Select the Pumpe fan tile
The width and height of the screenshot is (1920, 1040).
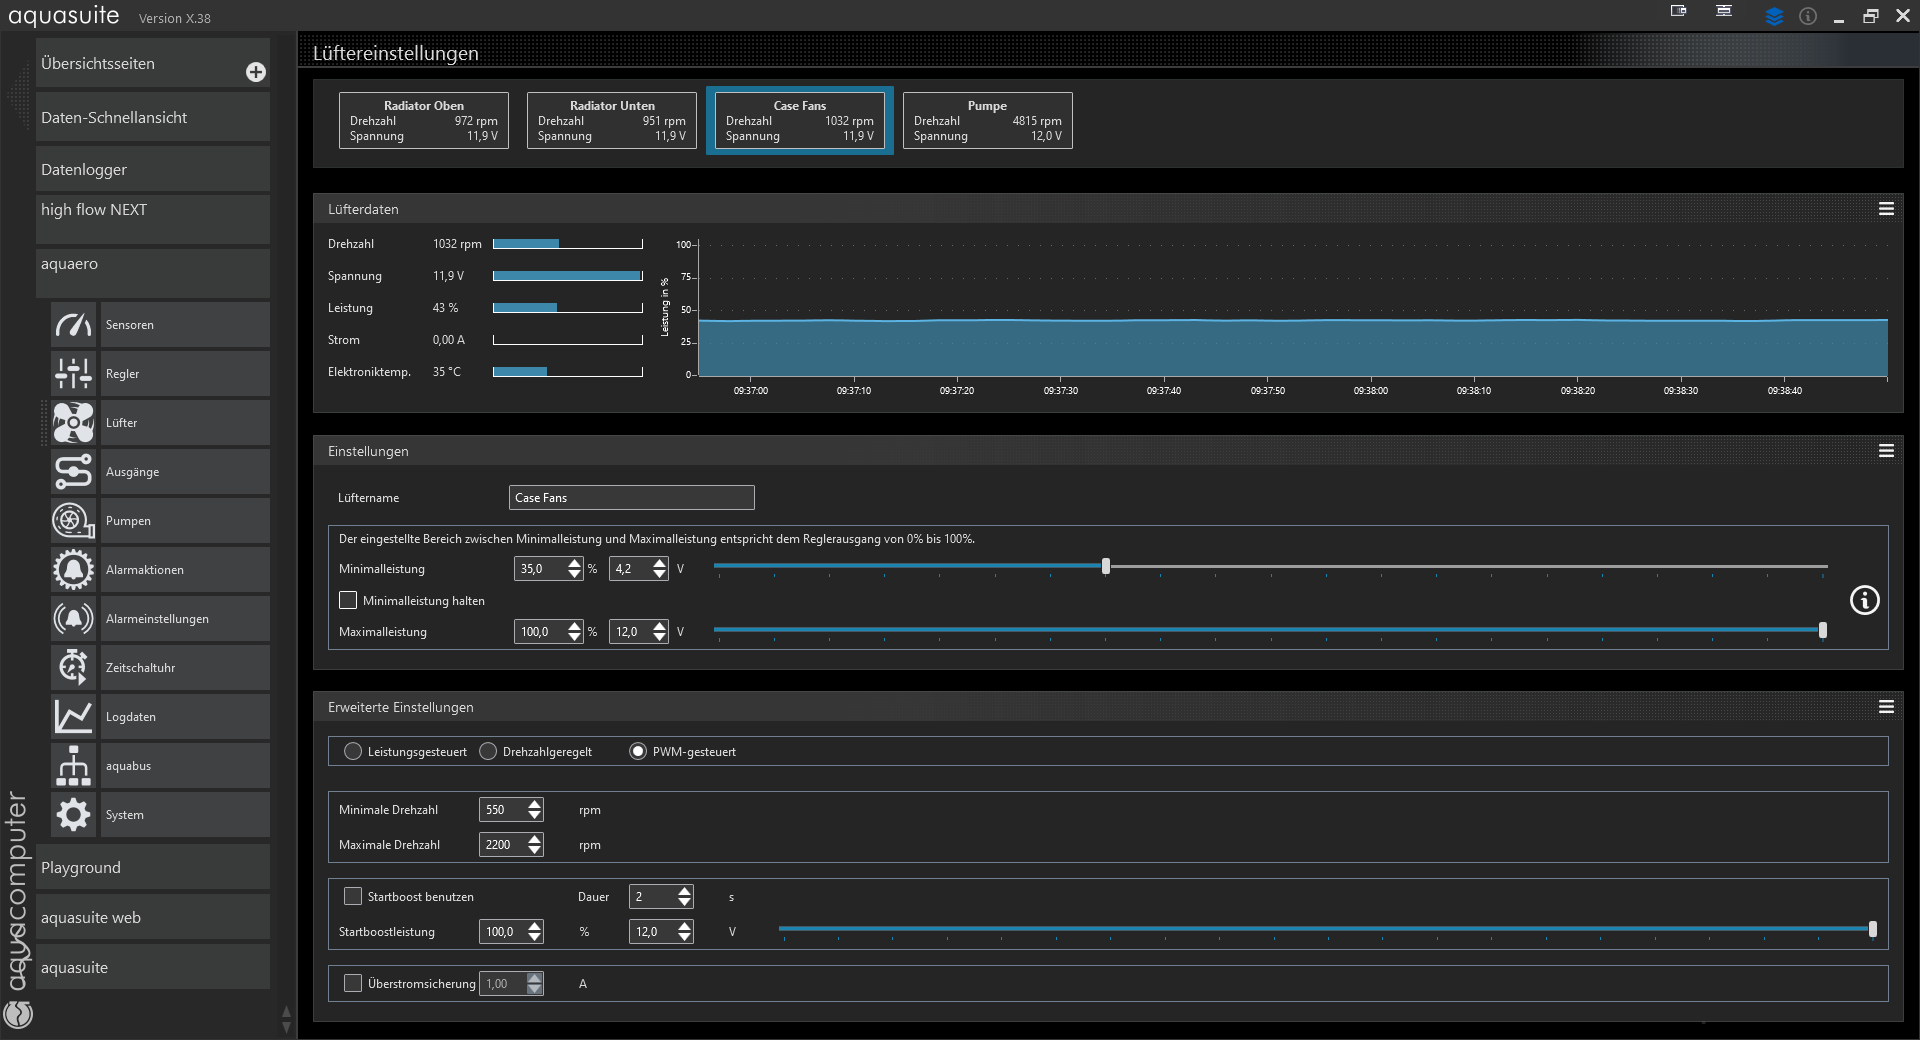pos(987,121)
